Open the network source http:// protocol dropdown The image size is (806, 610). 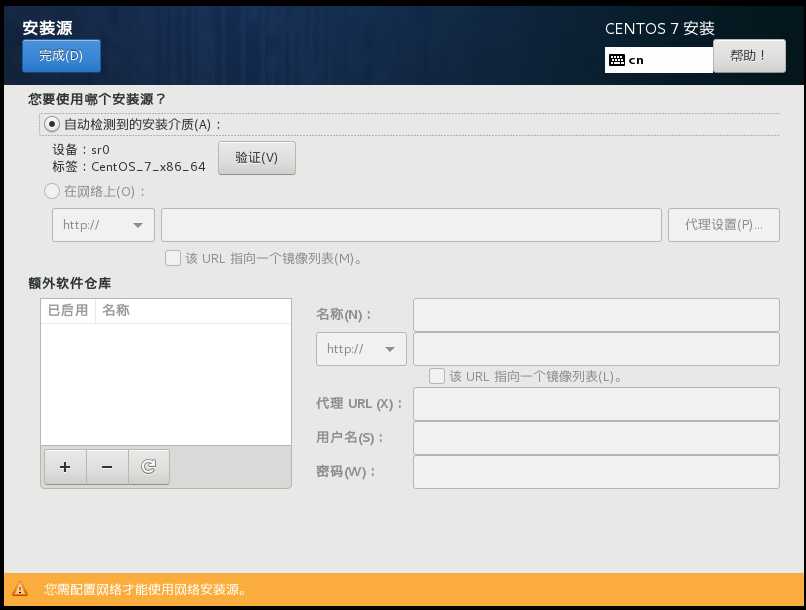click(x=103, y=225)
